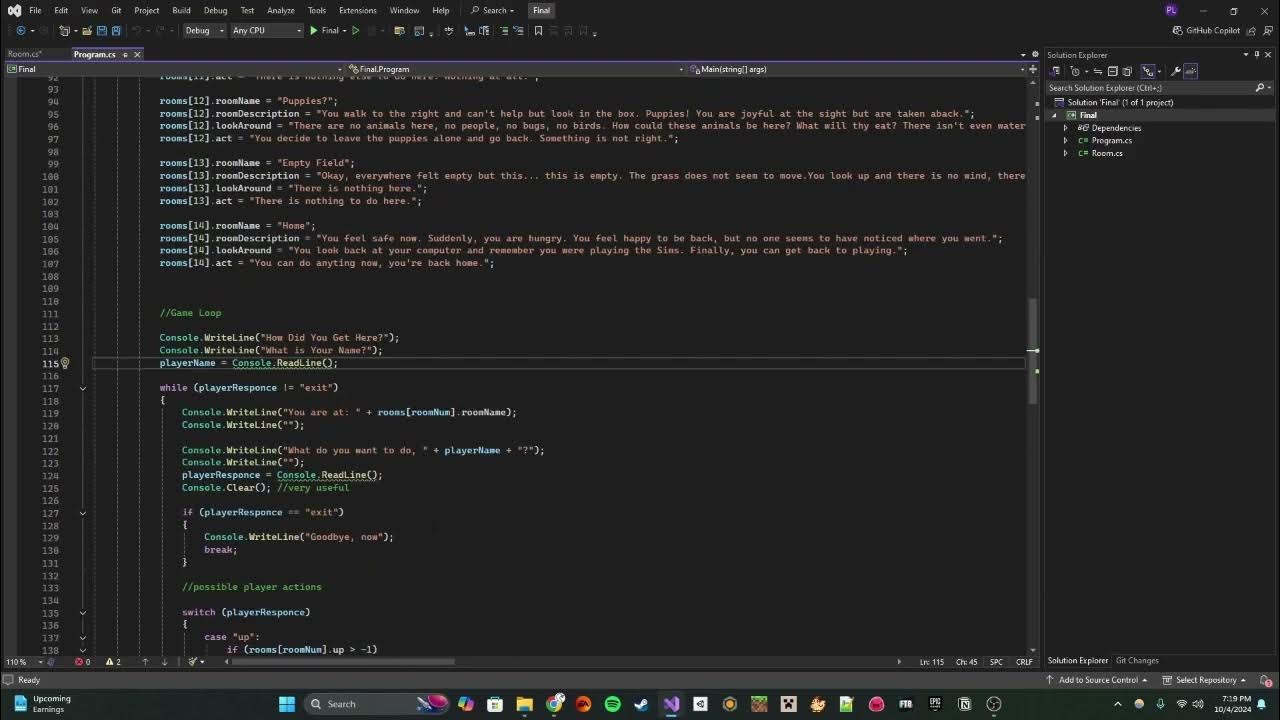The image size is (1280, 720).
Task: Open Spotify from the taskbar
Action: click(x=613, y=704)
